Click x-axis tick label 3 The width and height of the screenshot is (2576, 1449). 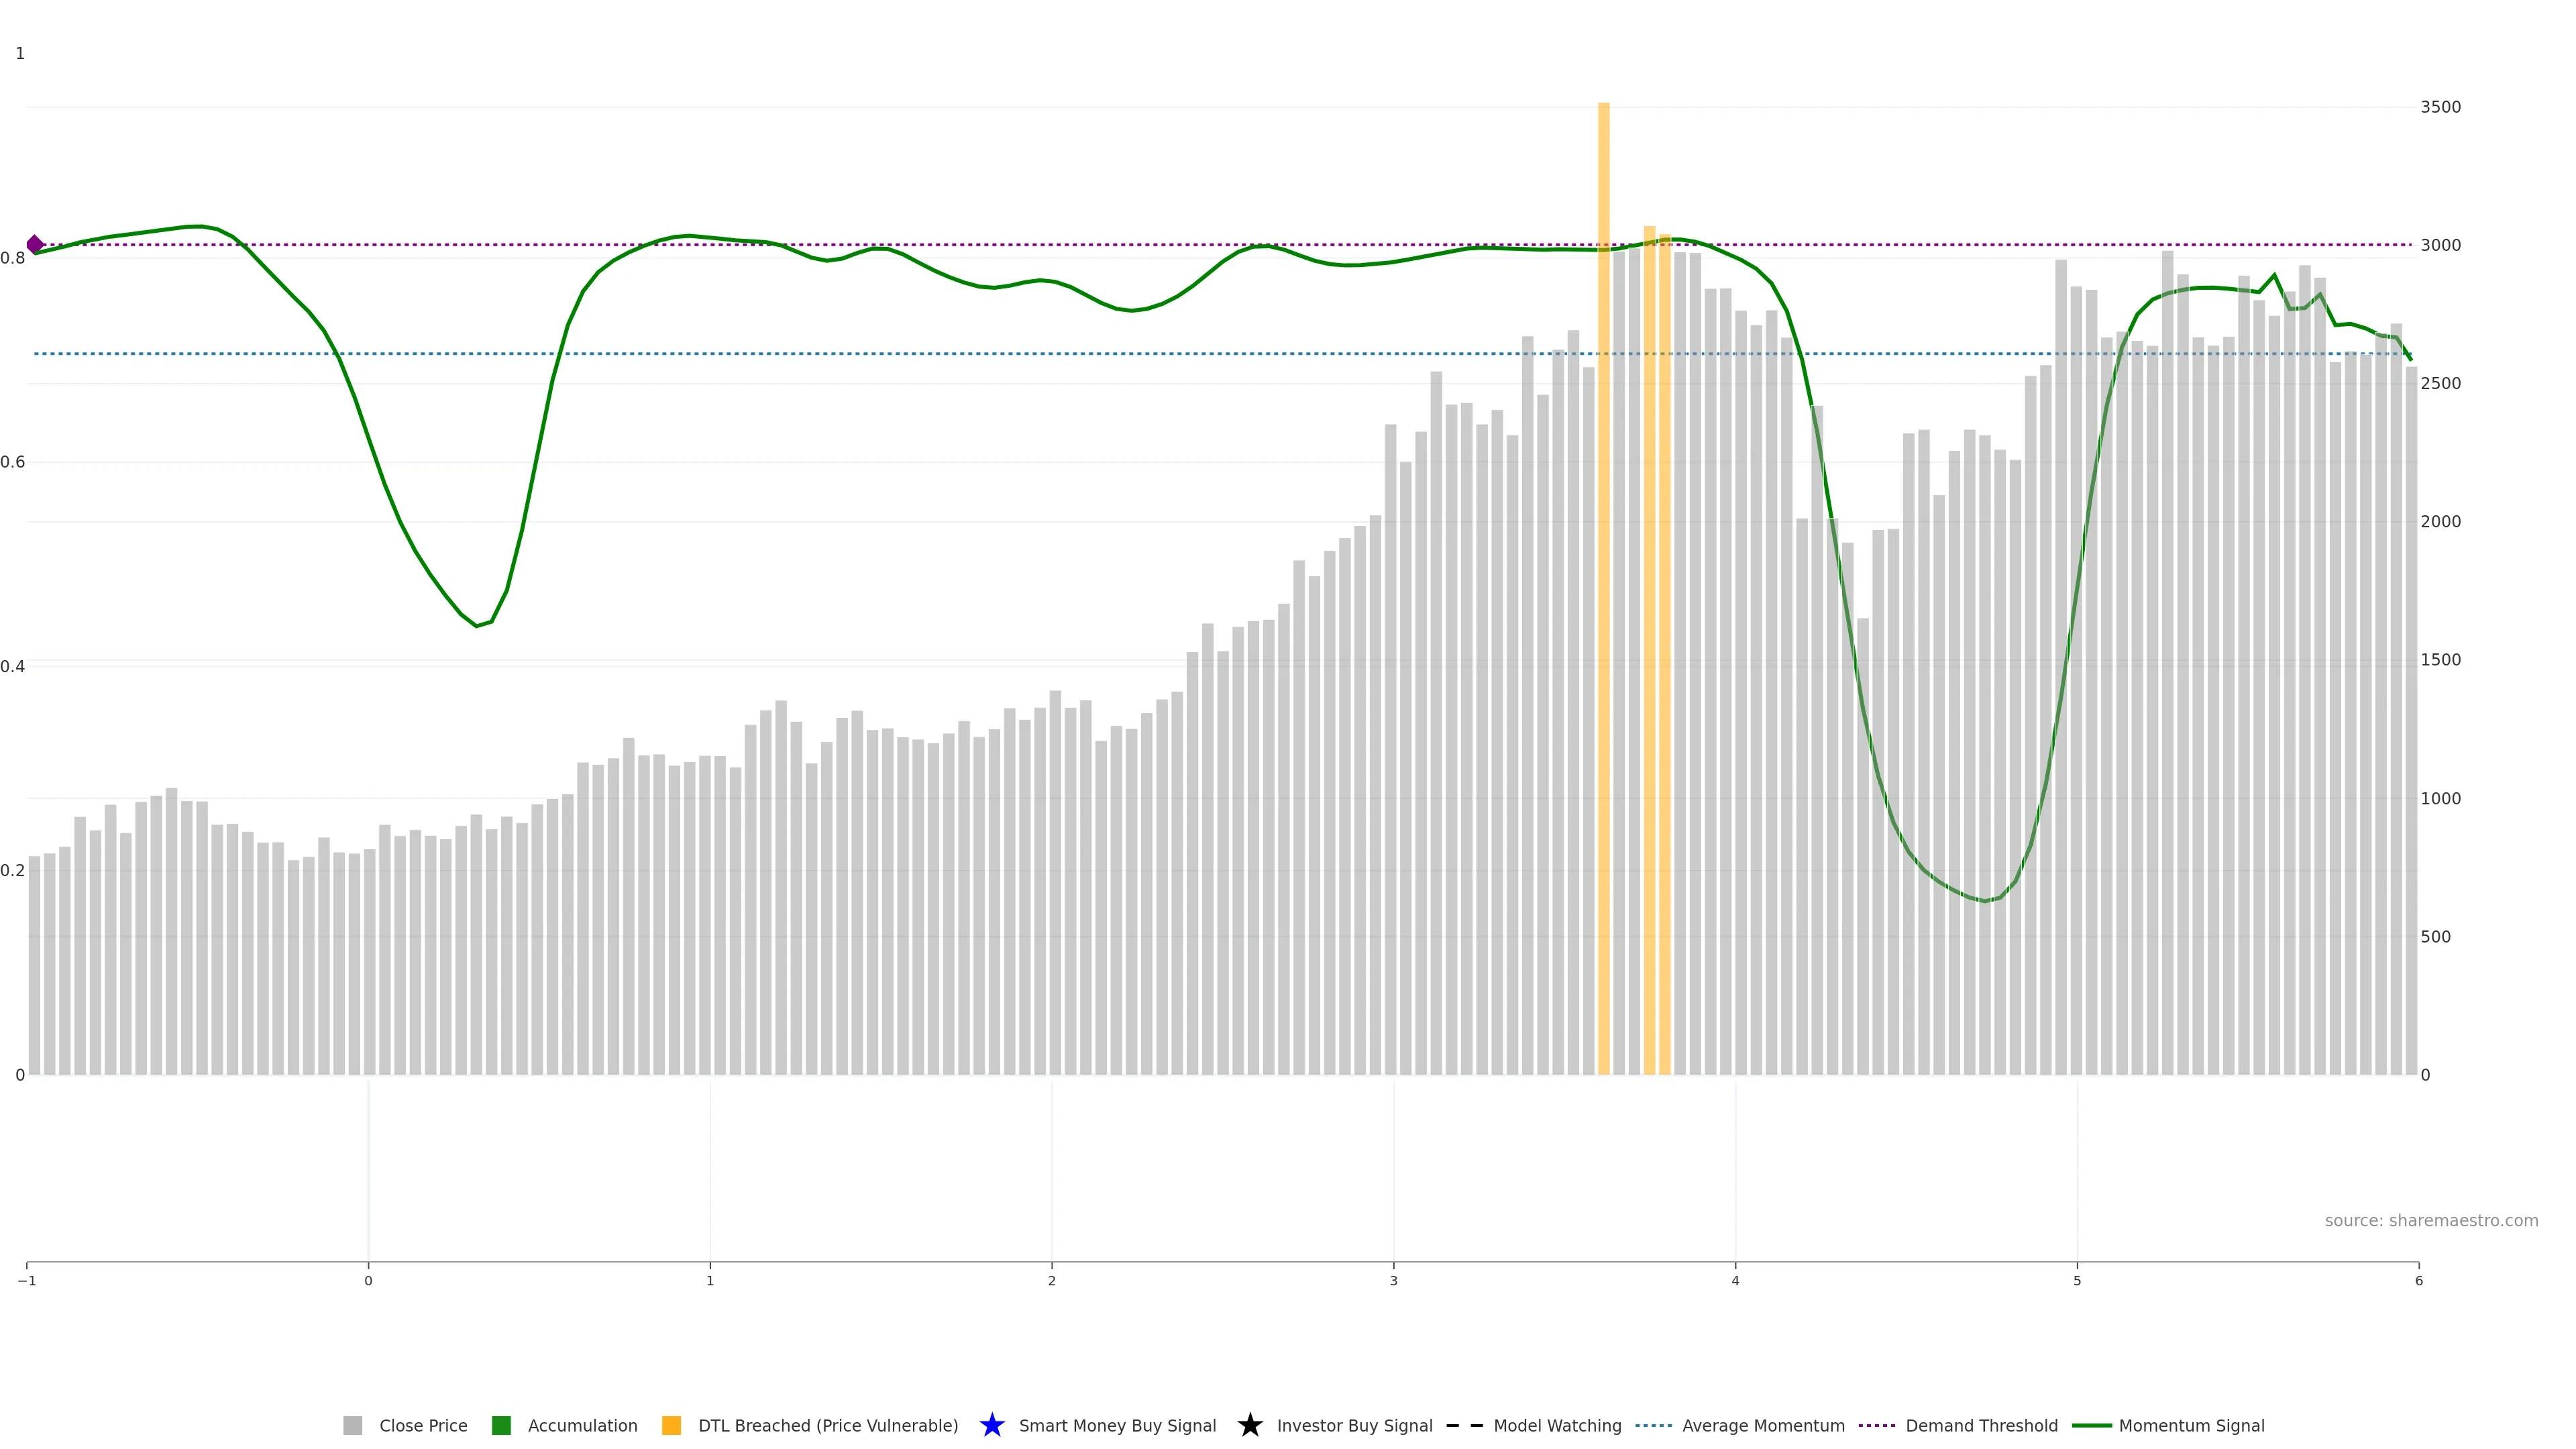coord(1393,1281)
